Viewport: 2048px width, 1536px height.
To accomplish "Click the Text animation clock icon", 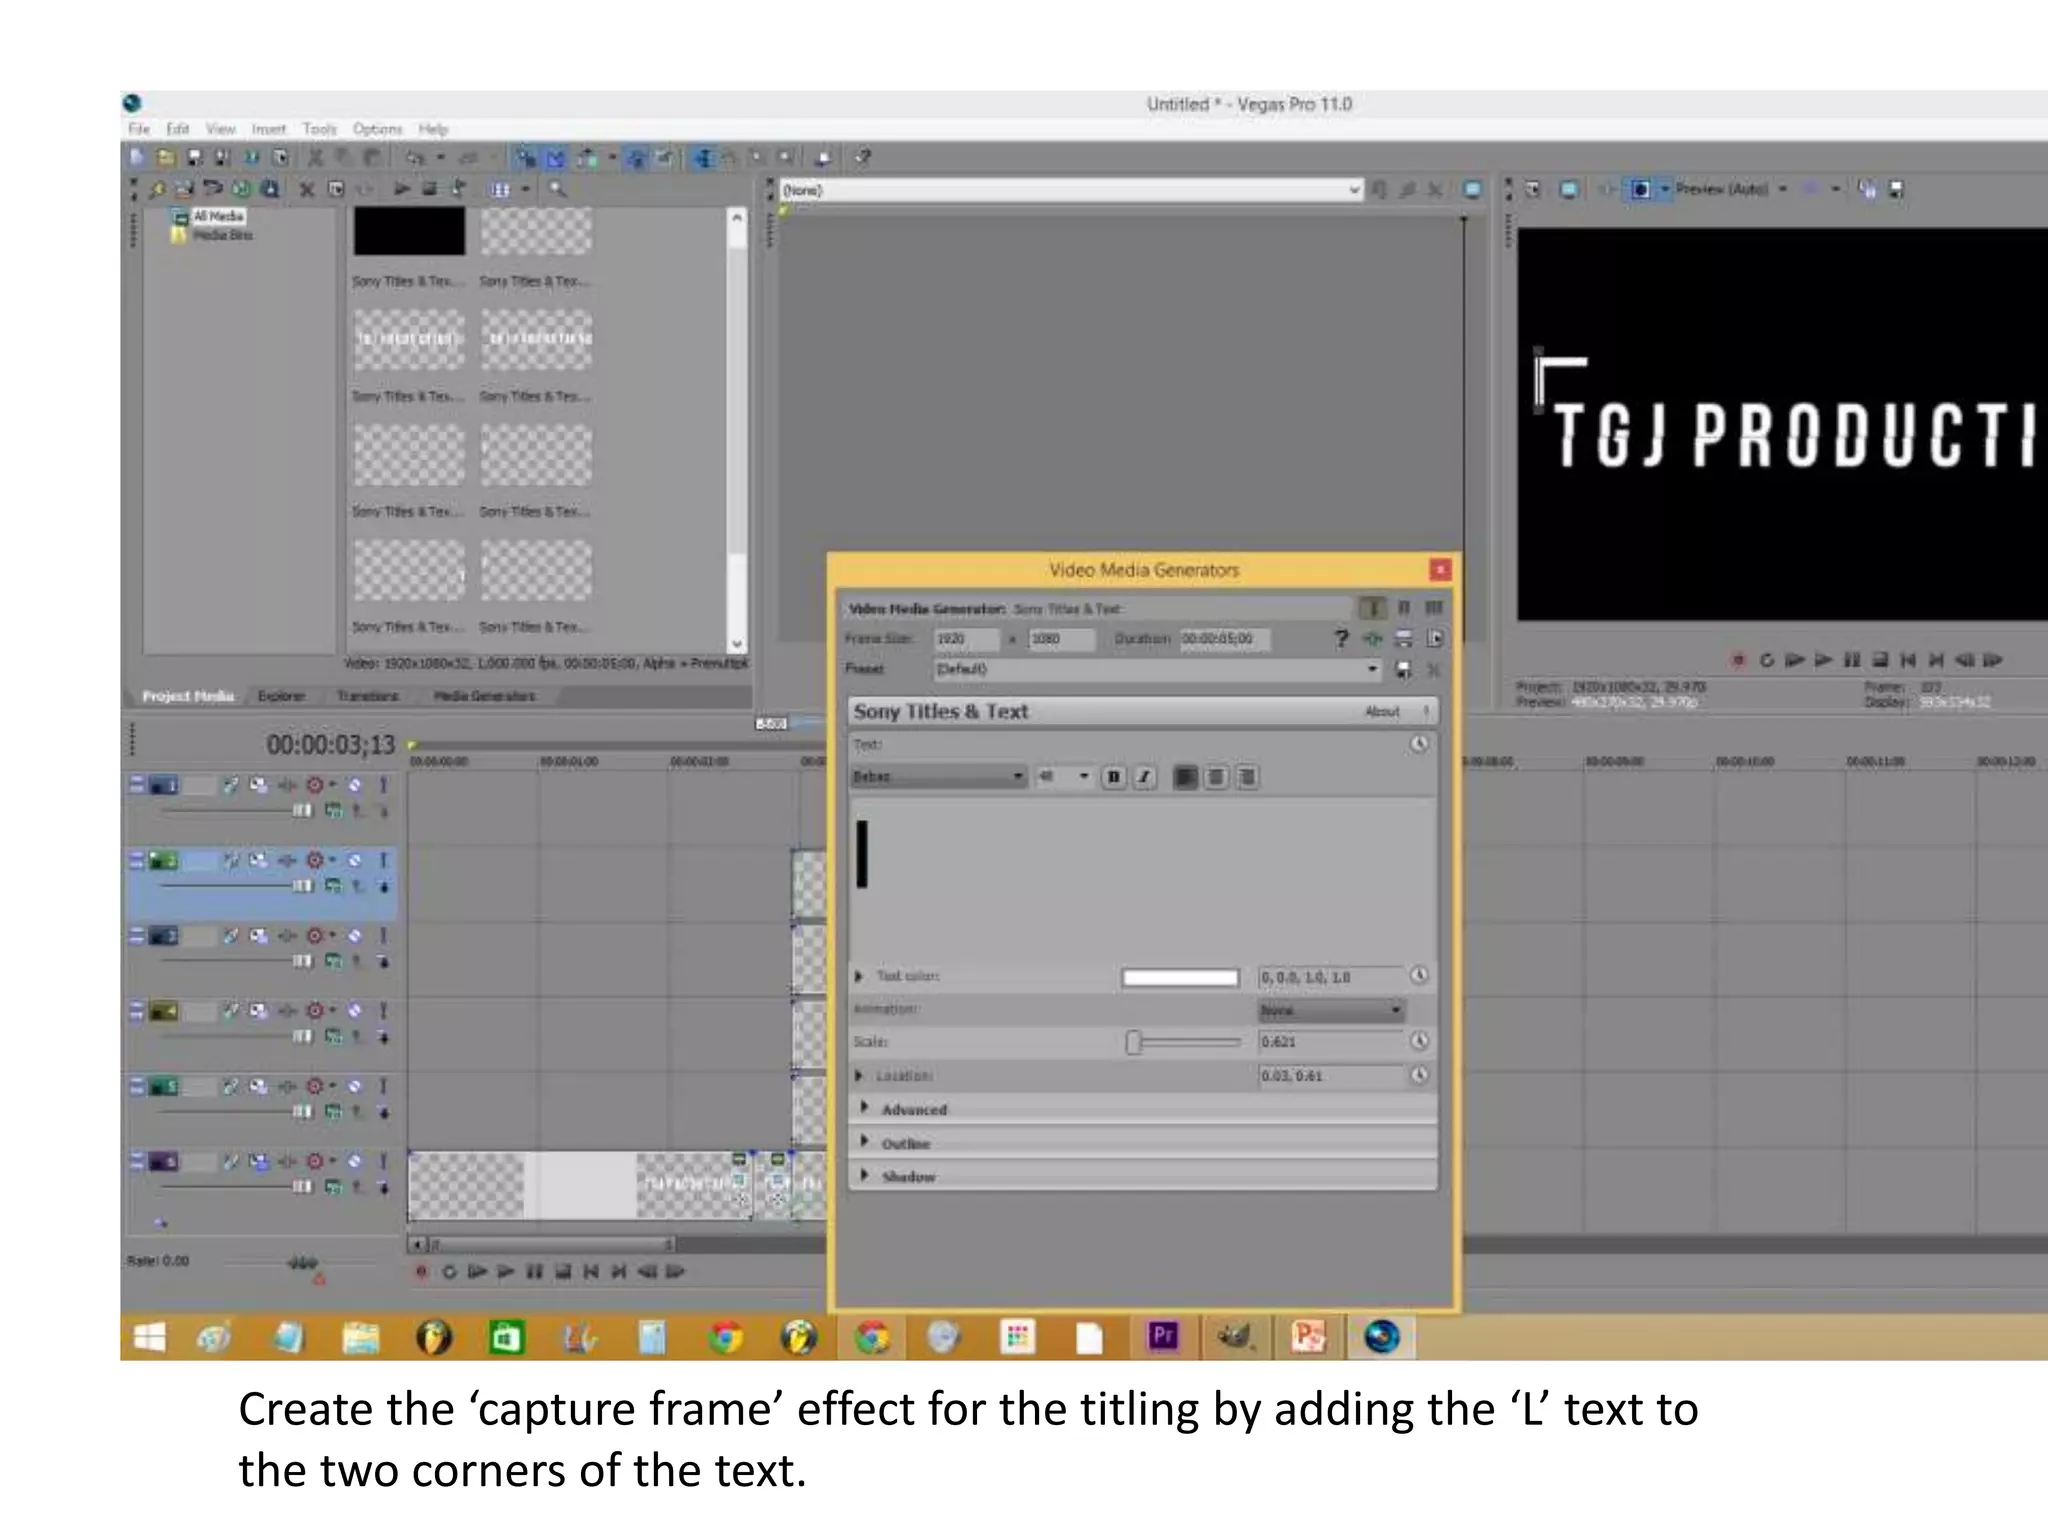I will pos(1419,744).
